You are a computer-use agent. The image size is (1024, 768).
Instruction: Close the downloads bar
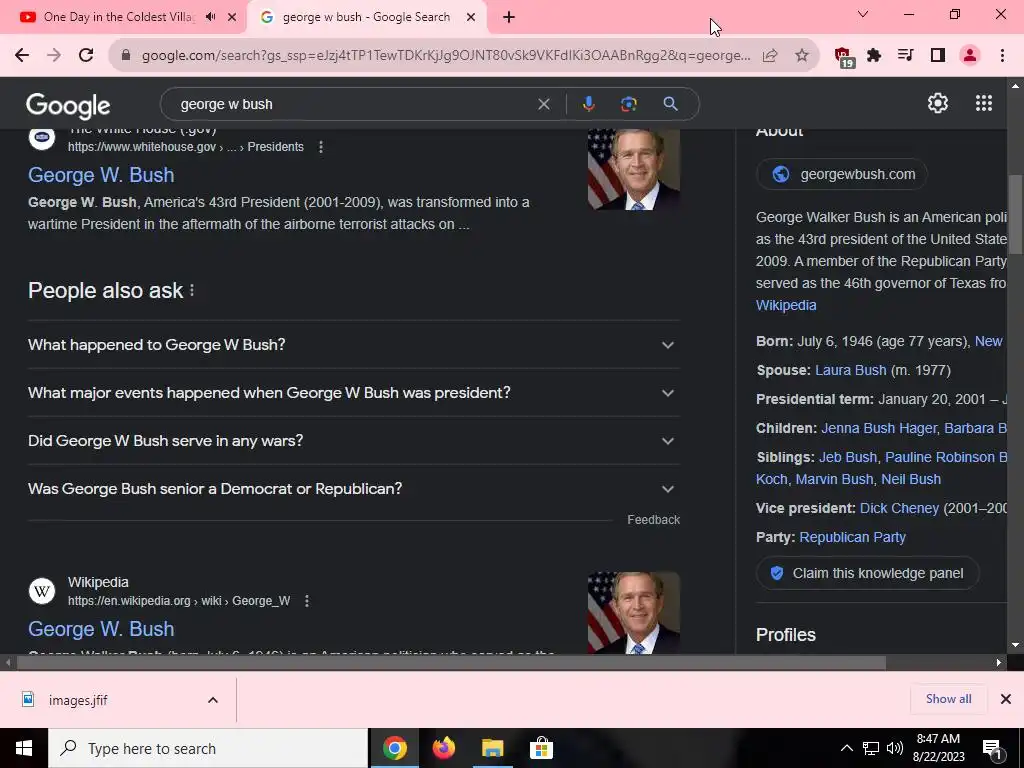[1006, 699]
